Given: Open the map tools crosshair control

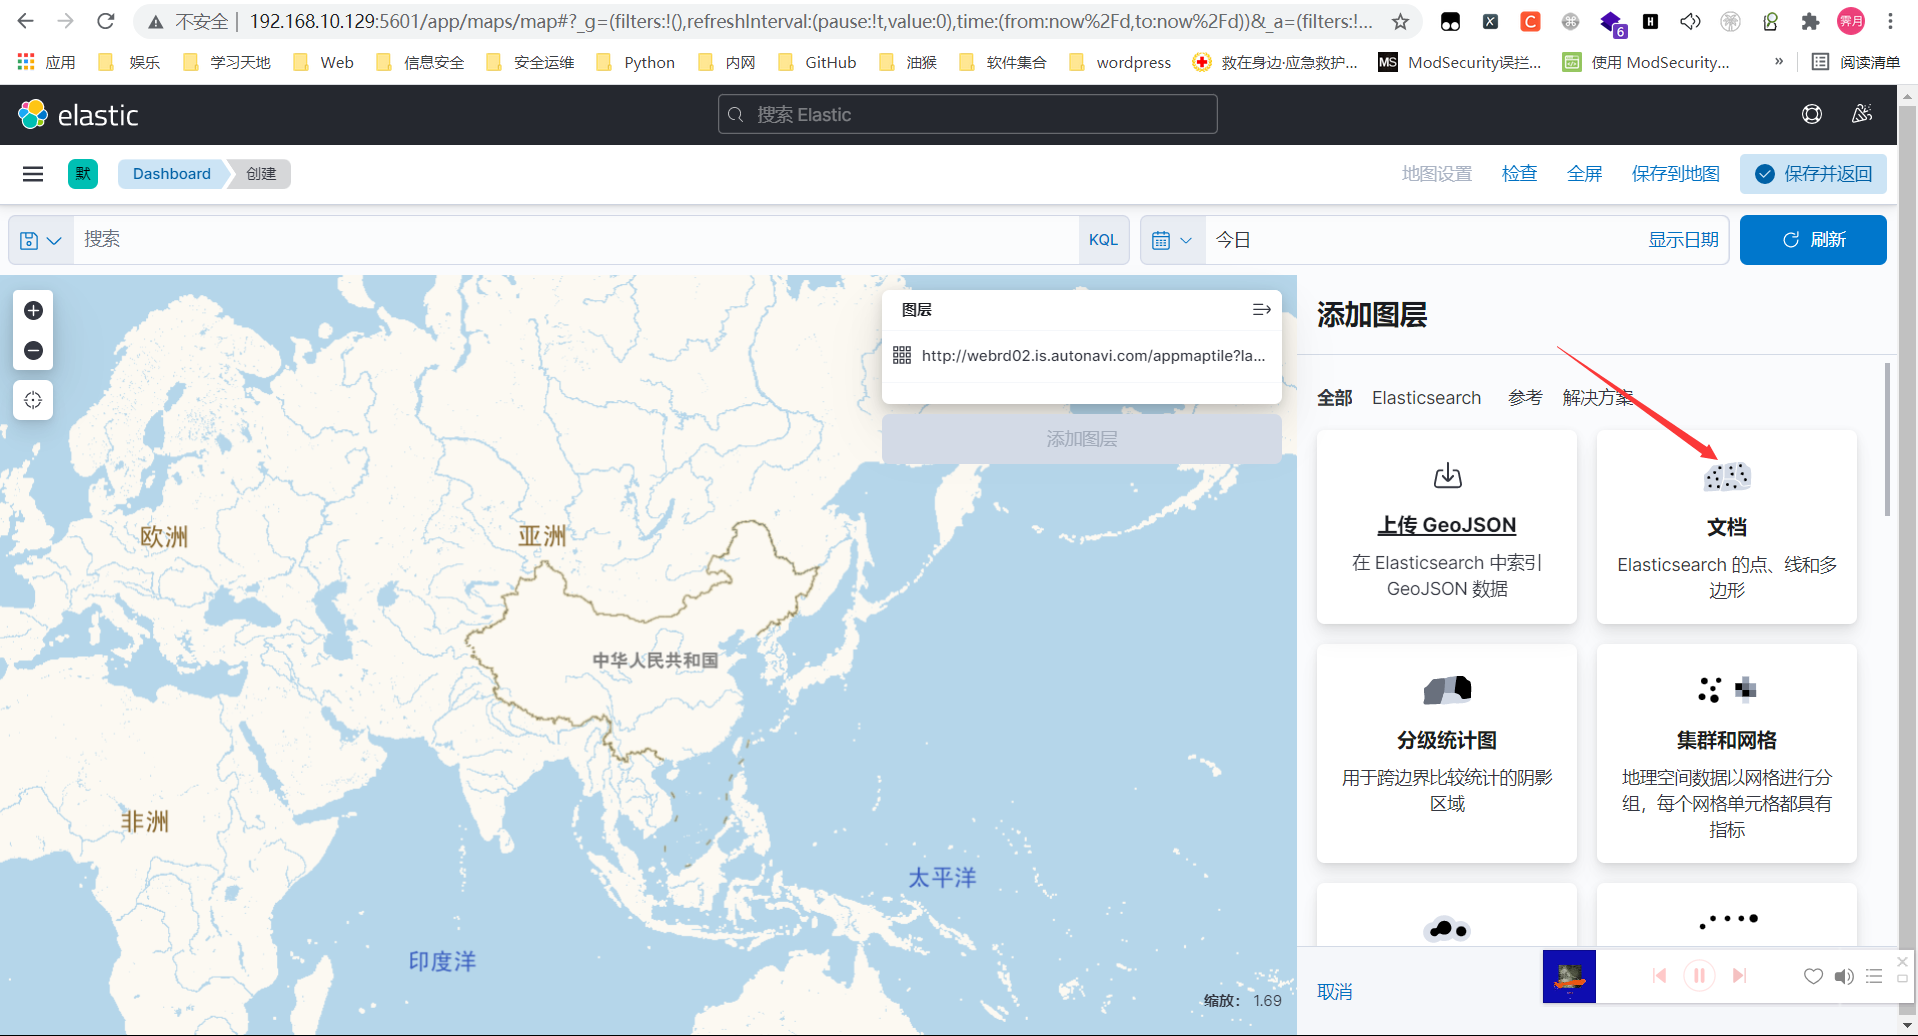Looking at the screenshot, I should [x=33, y=400].
